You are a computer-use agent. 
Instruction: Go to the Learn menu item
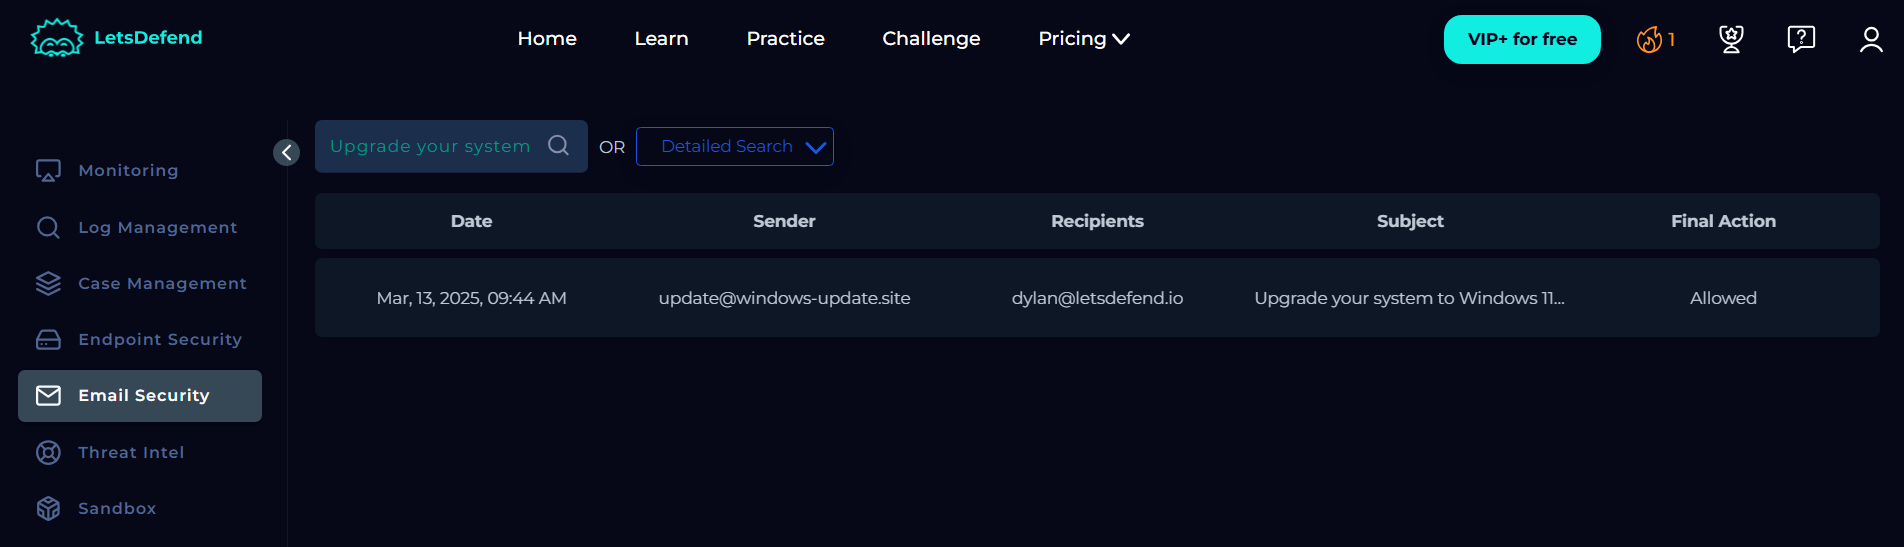tap(661, 38)
